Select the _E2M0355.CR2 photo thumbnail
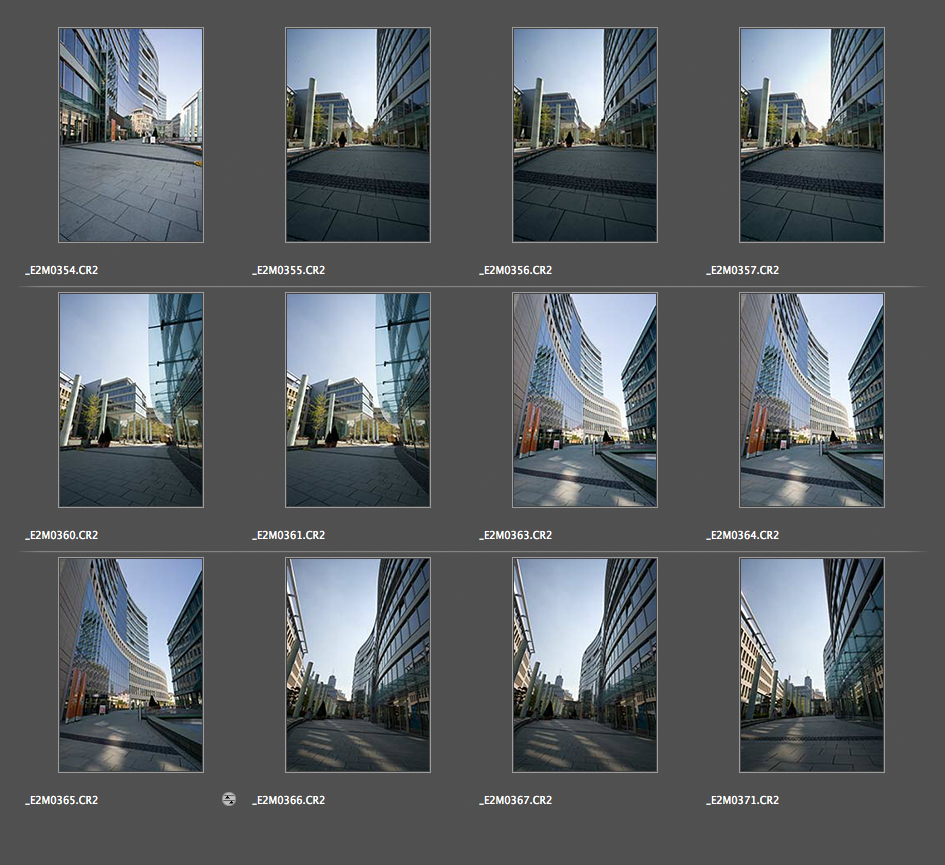This screenshot has height=865, width=945. pos(358,135)
